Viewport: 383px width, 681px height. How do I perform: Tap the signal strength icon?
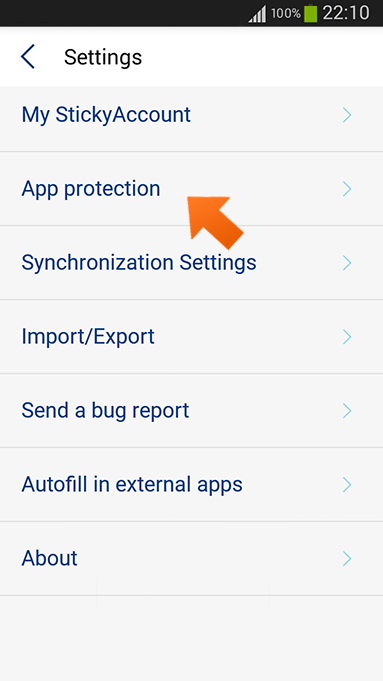click(x=257, y=15)
